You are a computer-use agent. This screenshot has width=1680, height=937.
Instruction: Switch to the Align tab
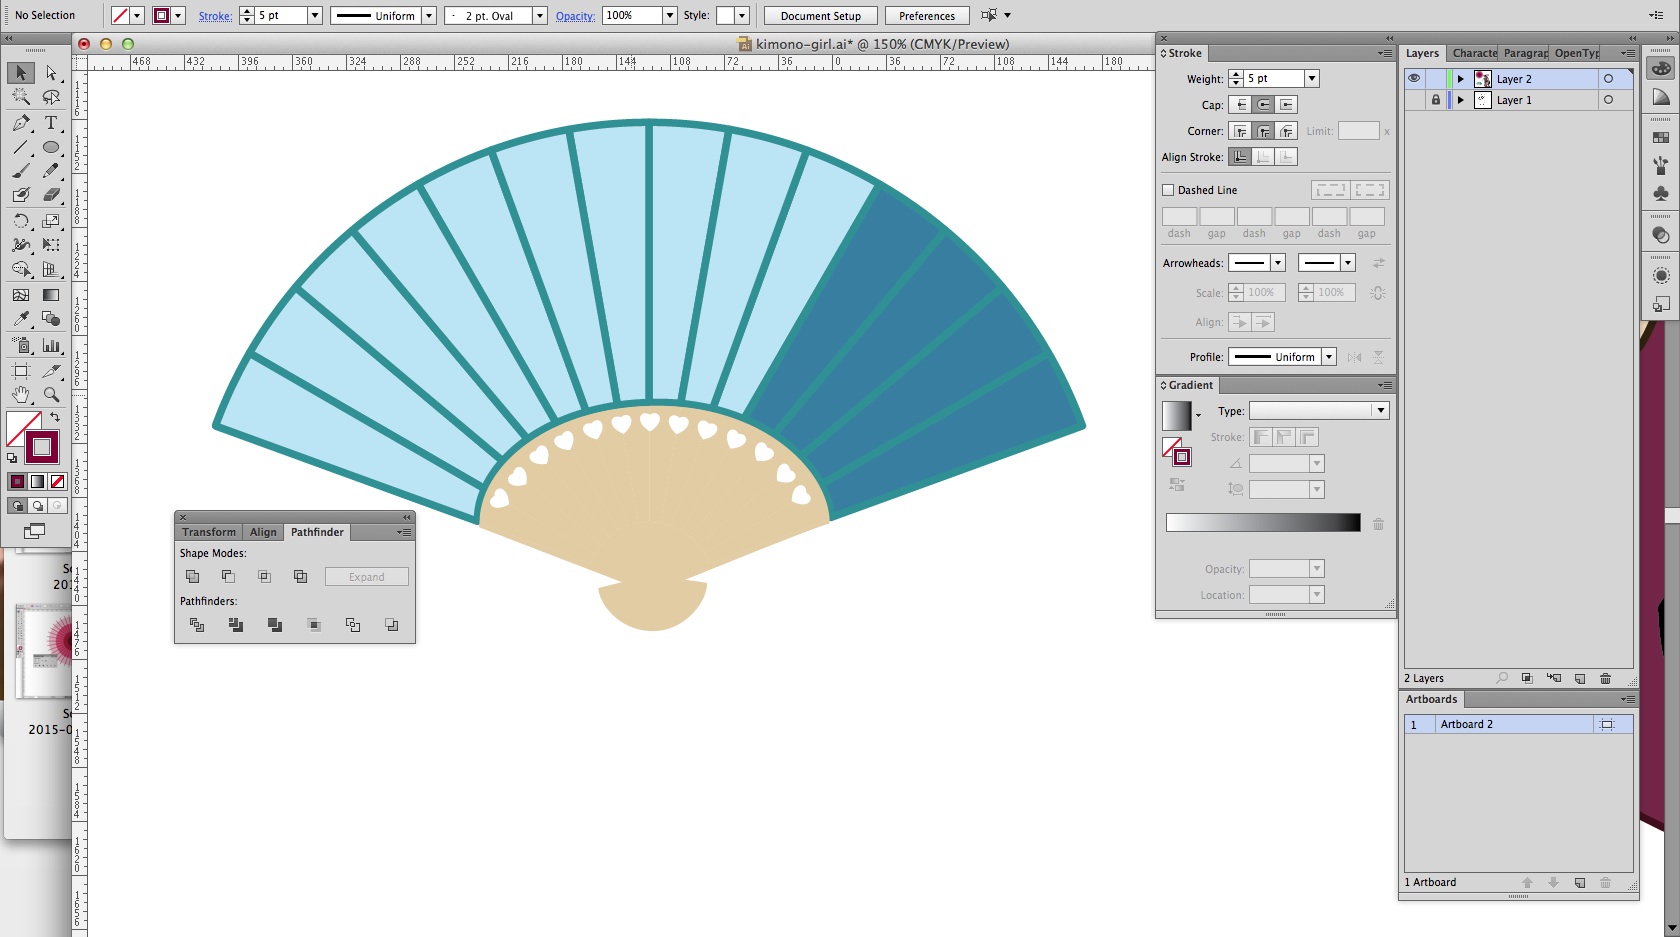click(x=263, y=532)
